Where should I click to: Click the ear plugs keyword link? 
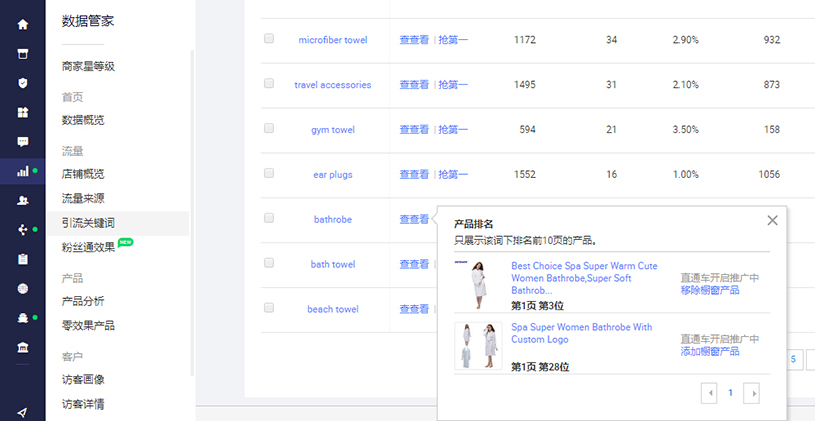[333, 175]
